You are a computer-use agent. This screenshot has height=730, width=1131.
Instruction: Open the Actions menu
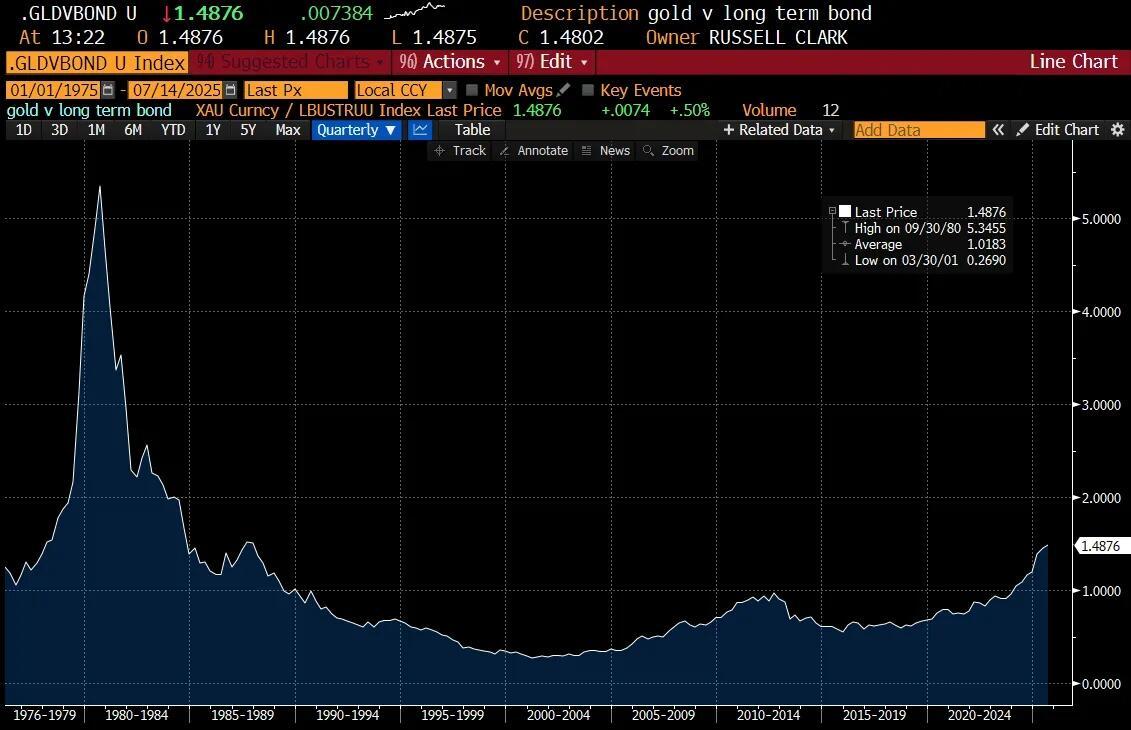pos(448,61)
